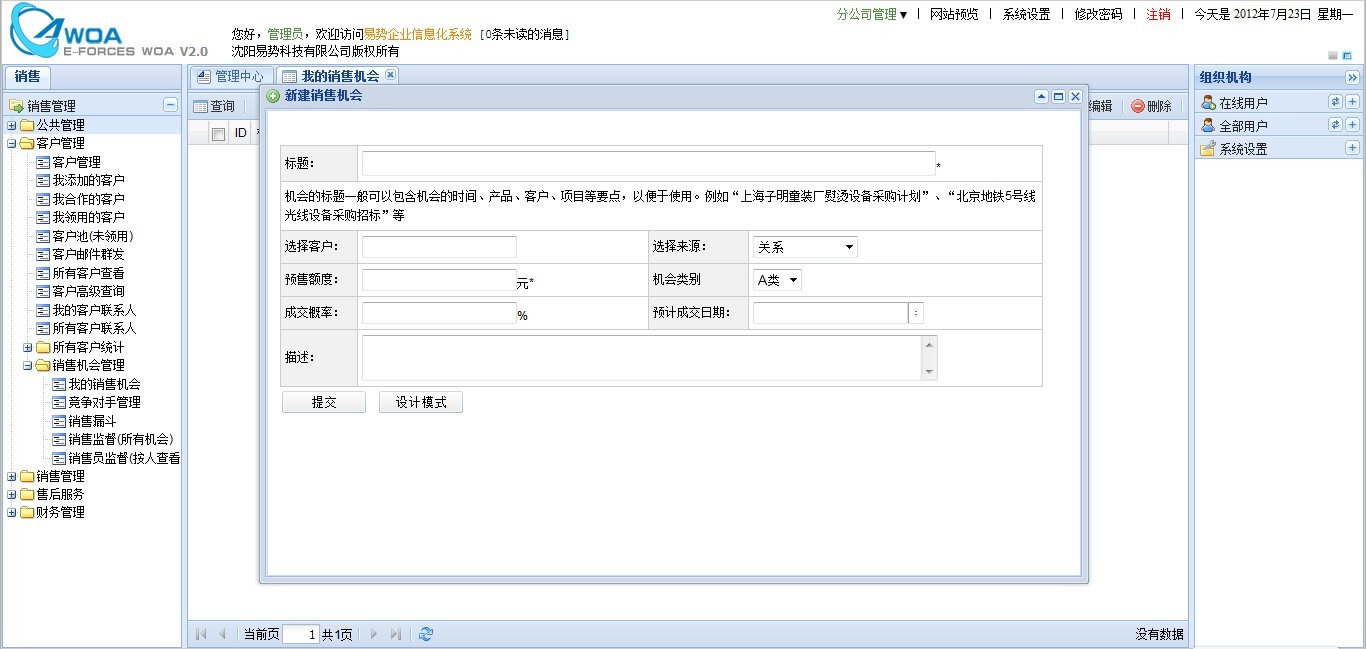This screenshot has width=1366, height=649.
Task: Switch to the management center (管理中心) tab
Action: pyautogui.click(x=230, y=76)
